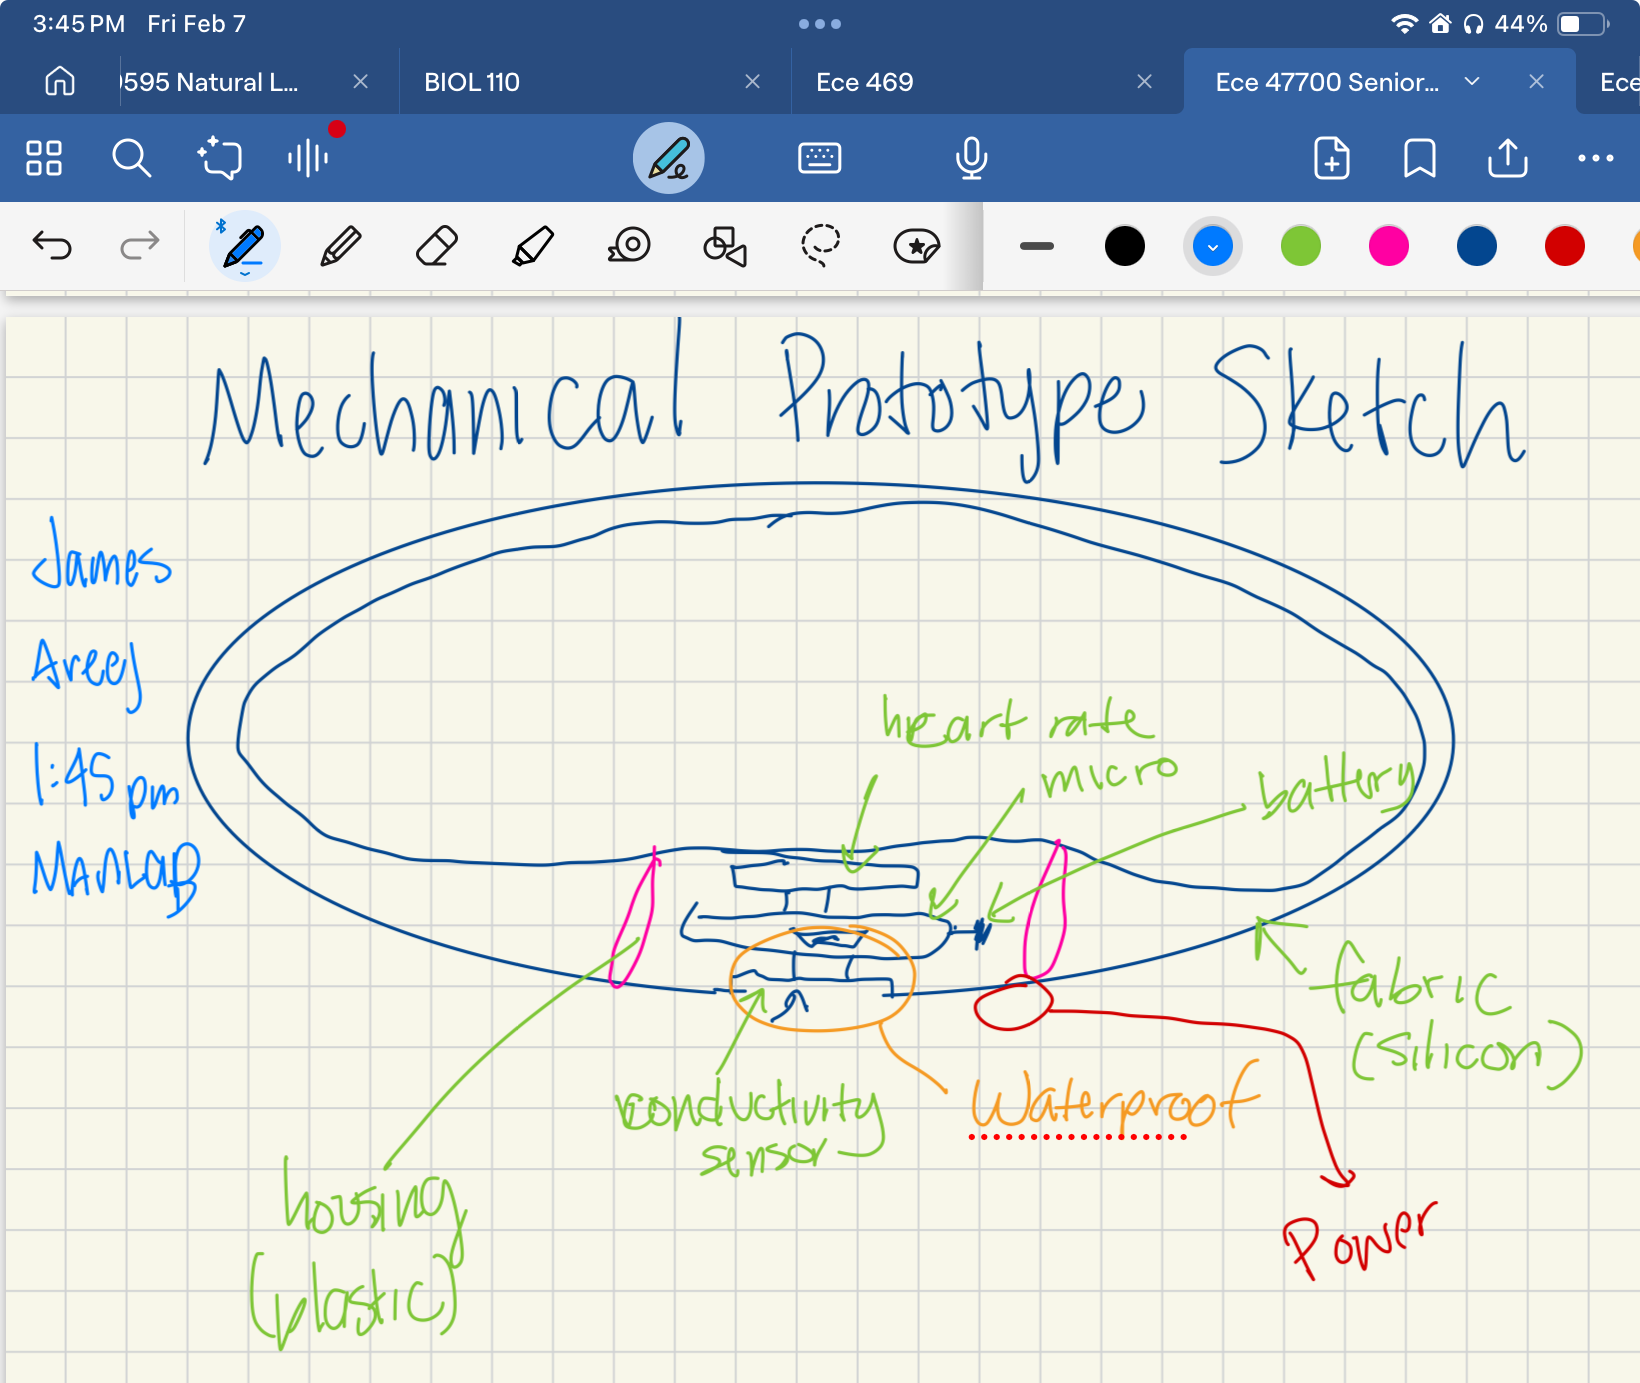Viewport: 1640px width, 1383px height.
Task: Add a new page to the notebook
Action: (x=1331, y=158)
